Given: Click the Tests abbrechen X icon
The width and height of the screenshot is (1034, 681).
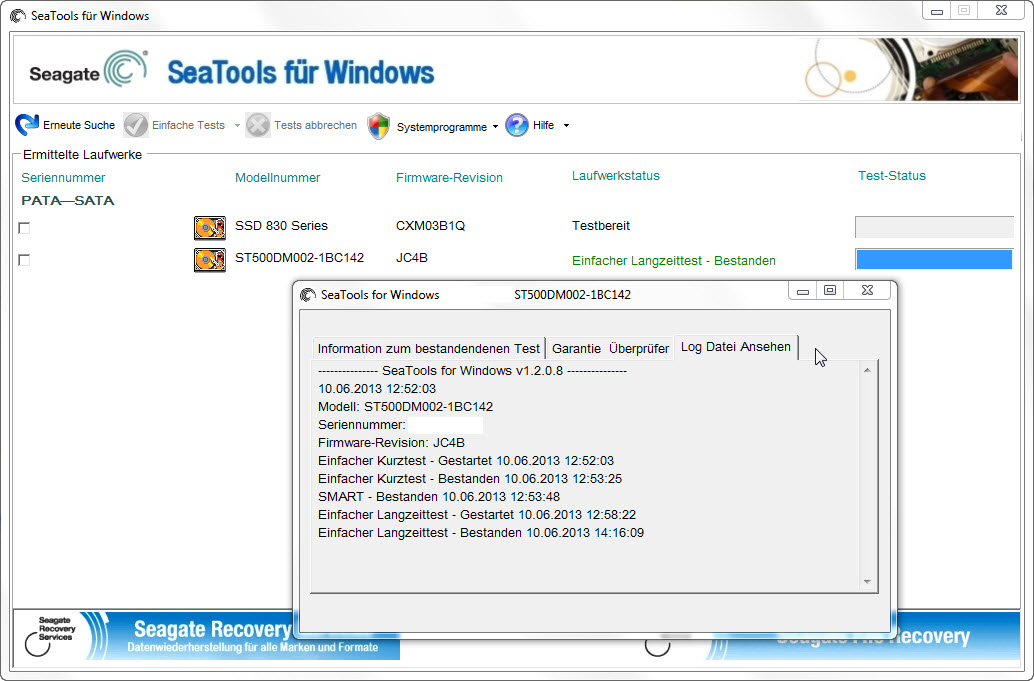Looking at the screenshot, I should pos(258,125).
